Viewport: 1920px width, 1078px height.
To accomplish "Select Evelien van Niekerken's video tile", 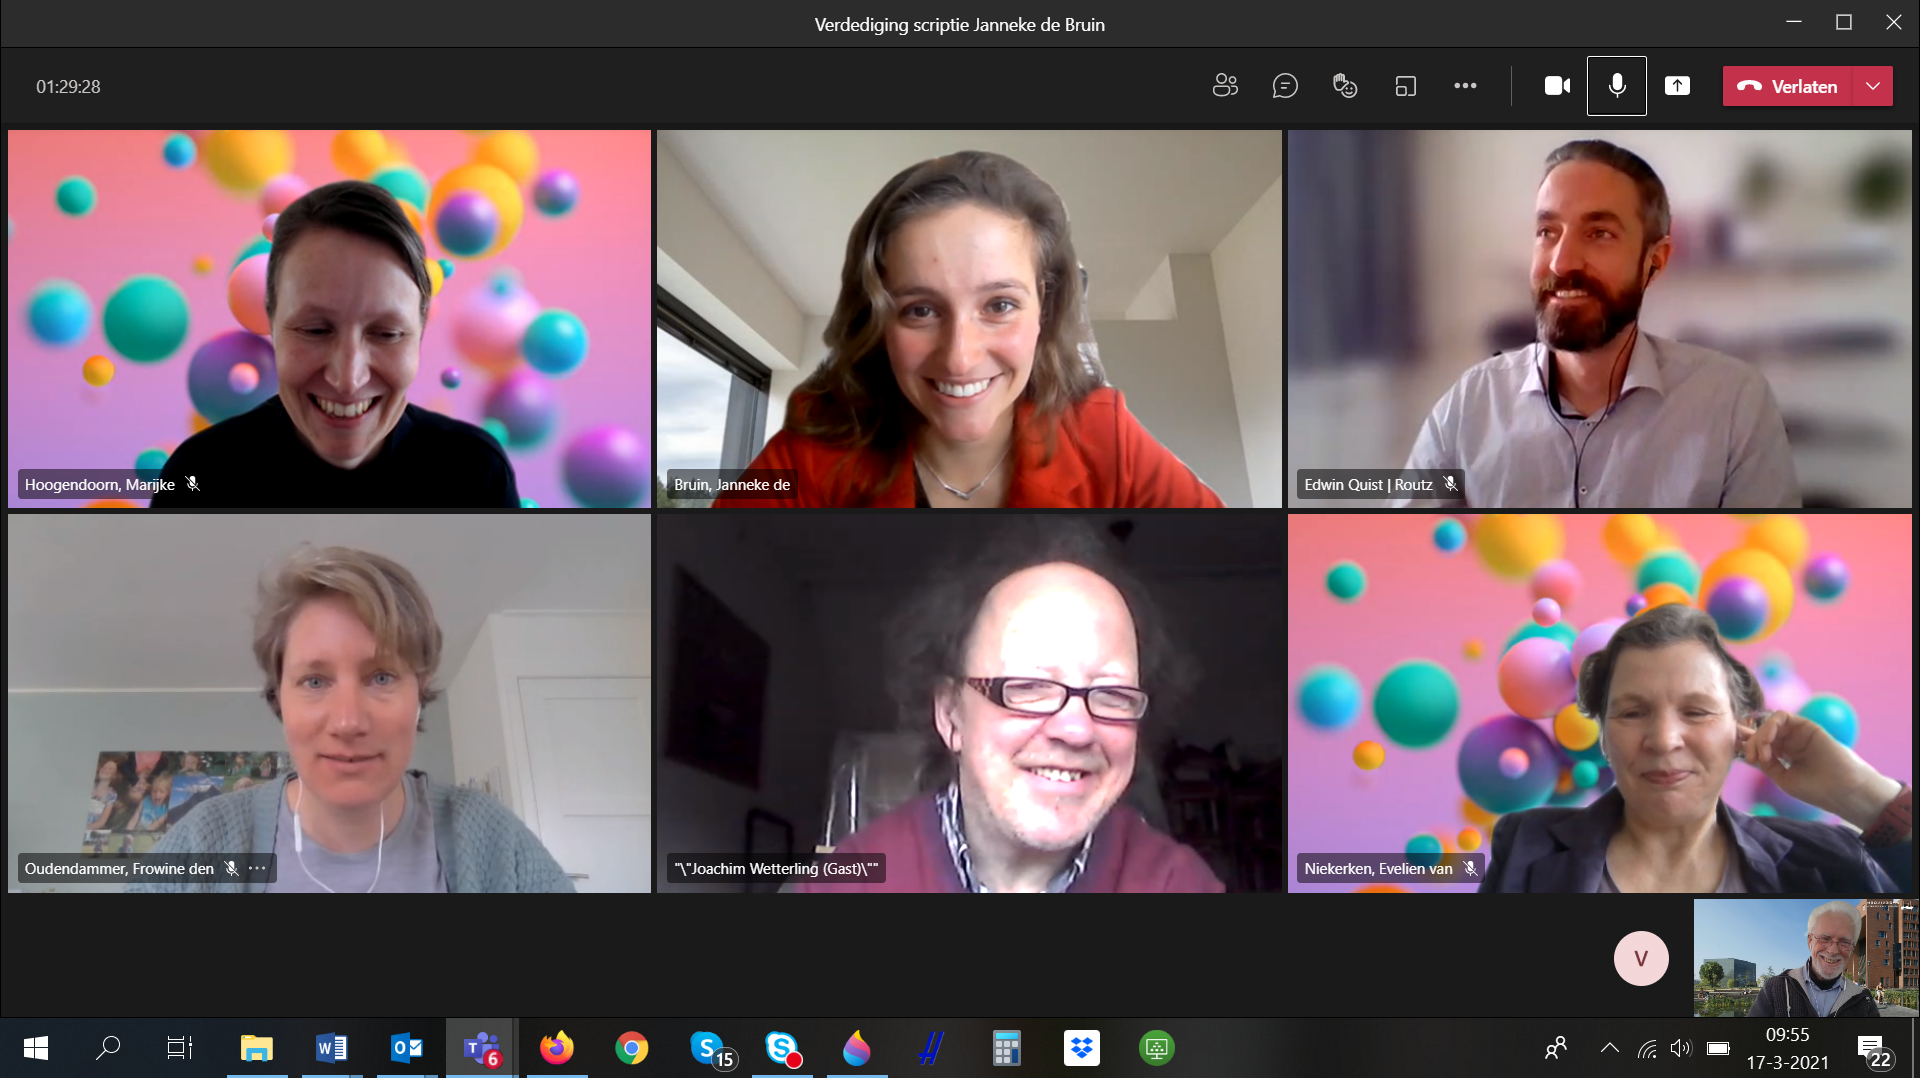I will click(x=1600, y=703).
